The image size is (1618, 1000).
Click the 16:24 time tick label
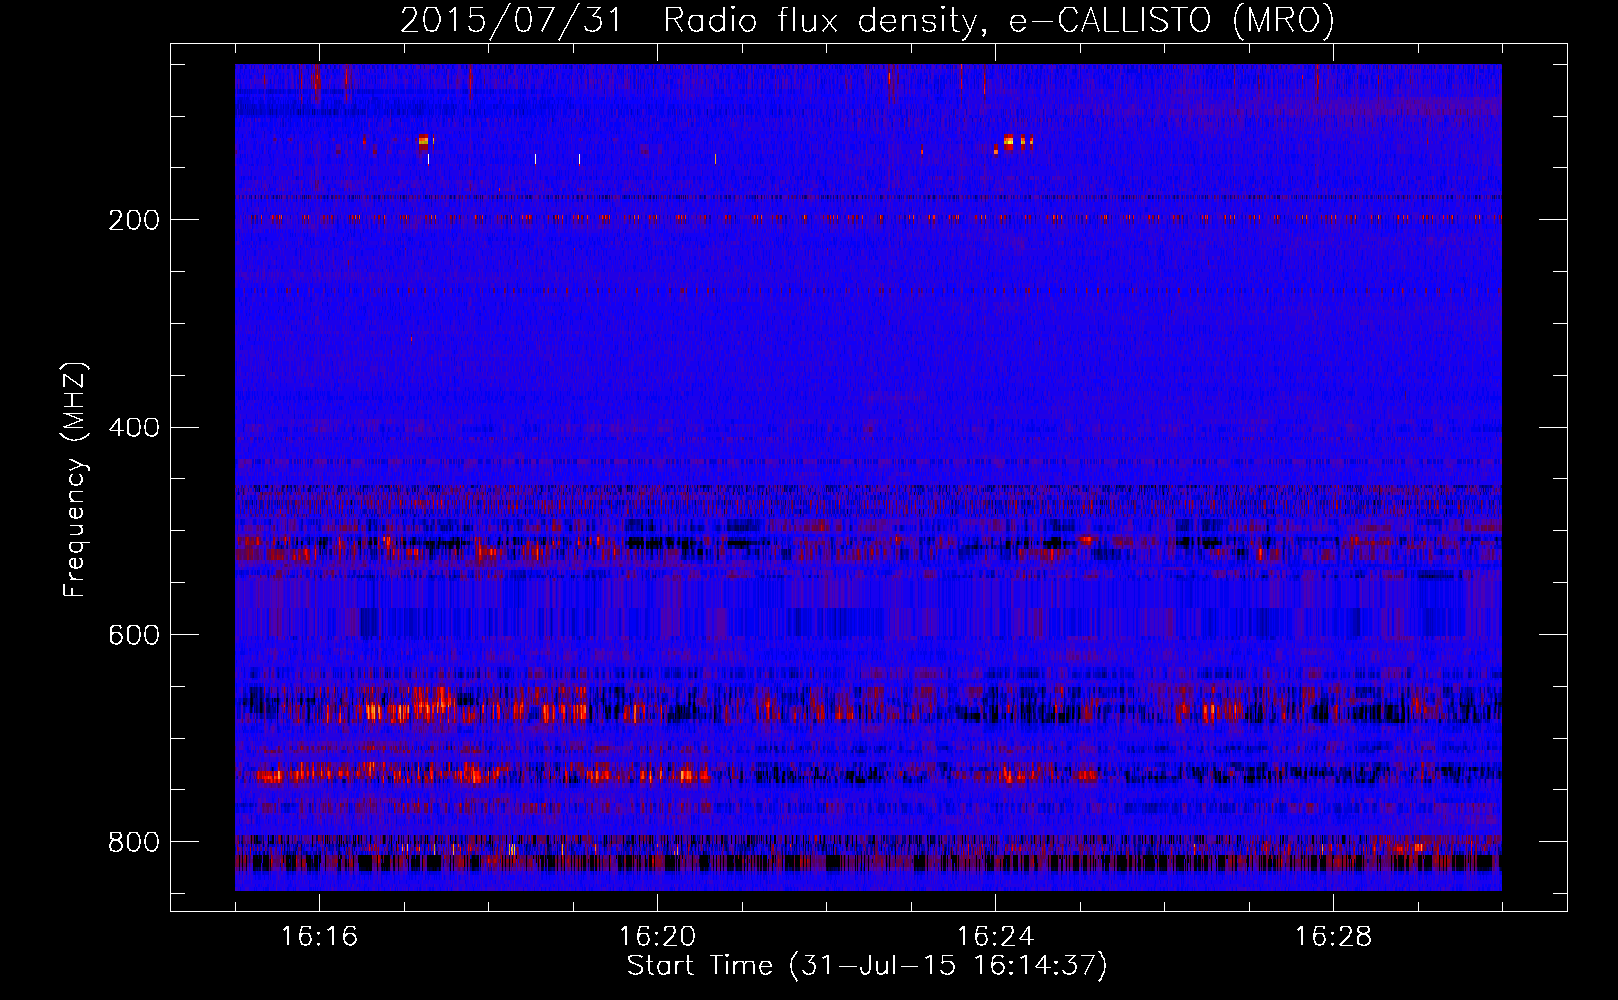tap(995, 937)
